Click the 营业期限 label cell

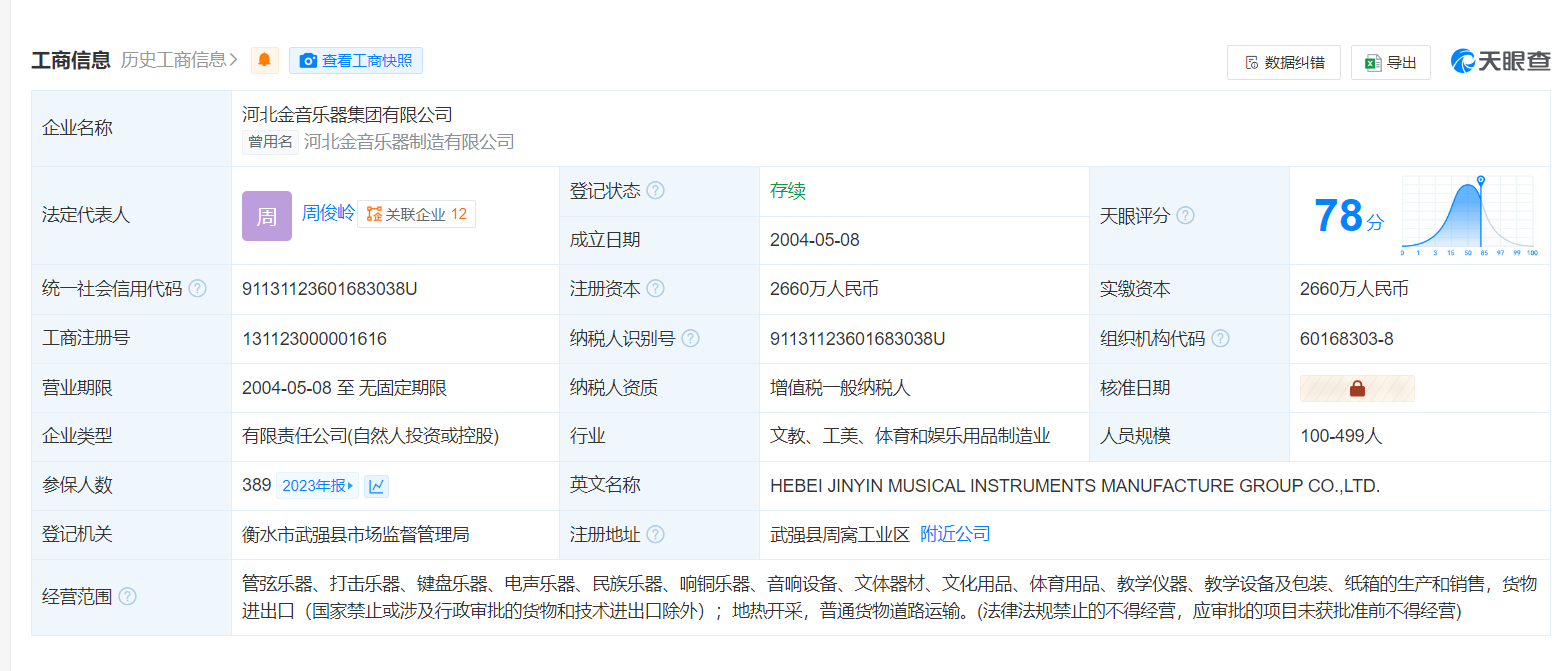[132, 388]
